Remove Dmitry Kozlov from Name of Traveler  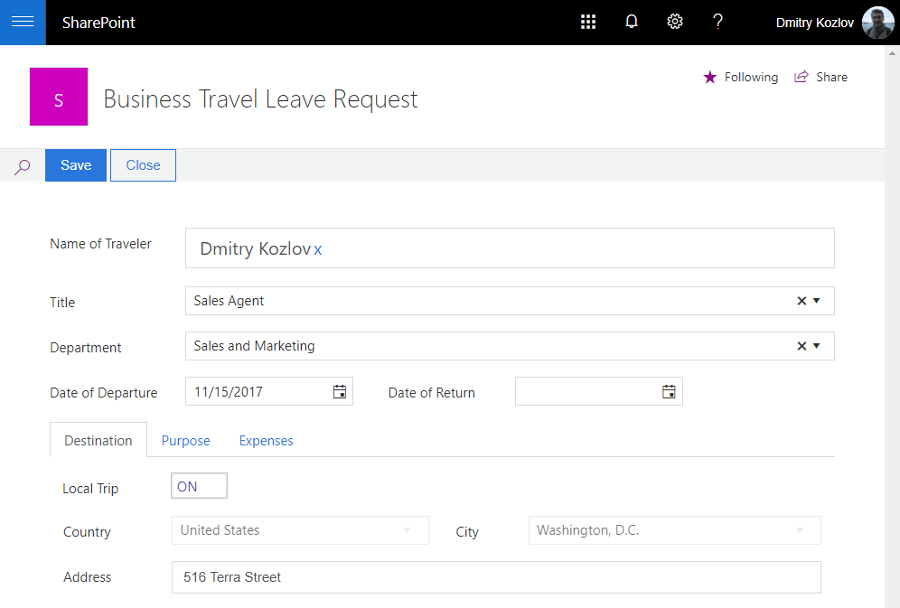[318, 250]
